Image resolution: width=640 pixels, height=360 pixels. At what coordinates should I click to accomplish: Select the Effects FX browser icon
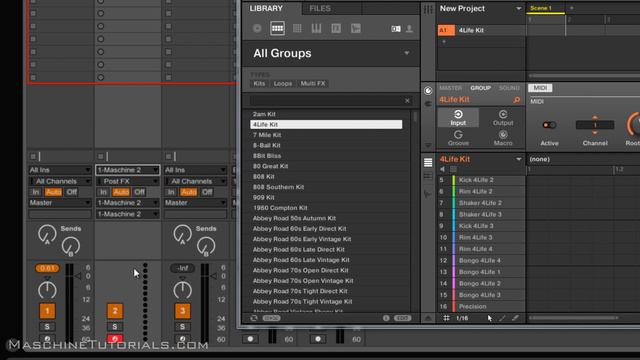pos(336,29)
